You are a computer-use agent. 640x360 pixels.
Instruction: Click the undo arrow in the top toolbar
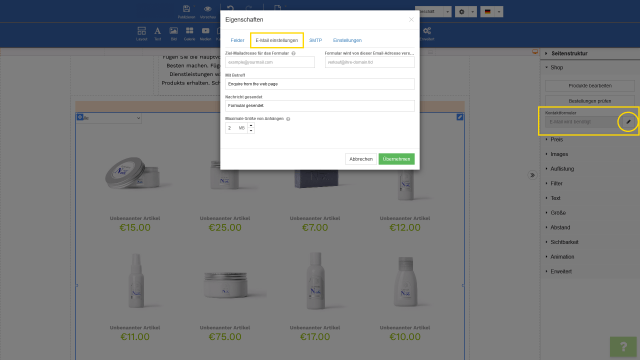pyautogui.click(x=230, y=9)
